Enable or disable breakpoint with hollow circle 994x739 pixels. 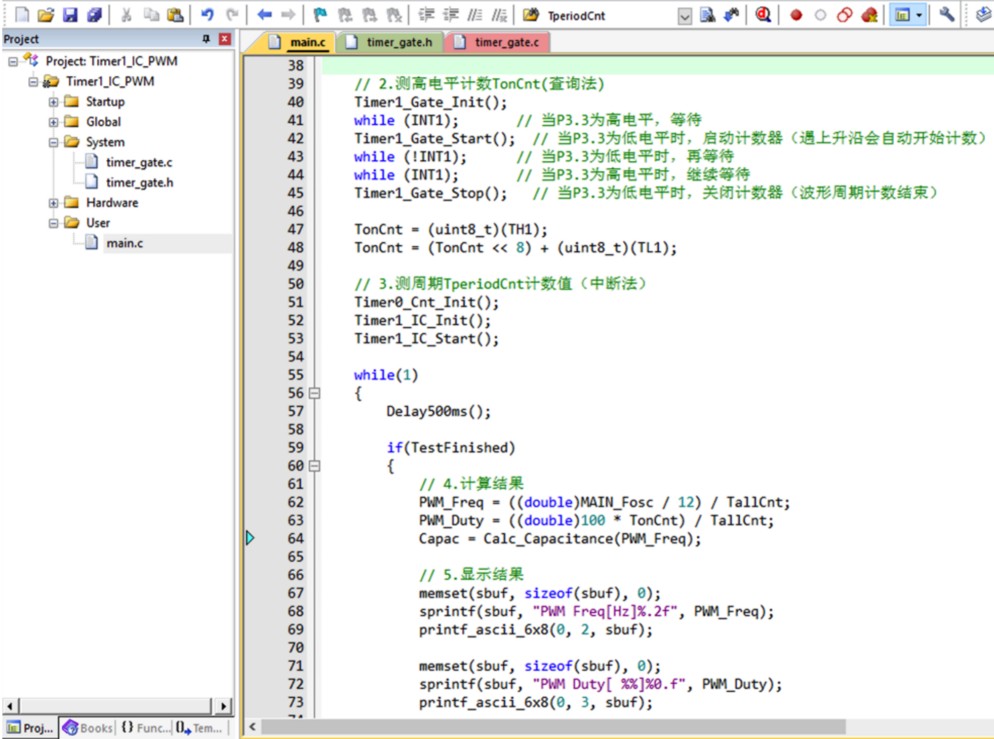[820, 15]
